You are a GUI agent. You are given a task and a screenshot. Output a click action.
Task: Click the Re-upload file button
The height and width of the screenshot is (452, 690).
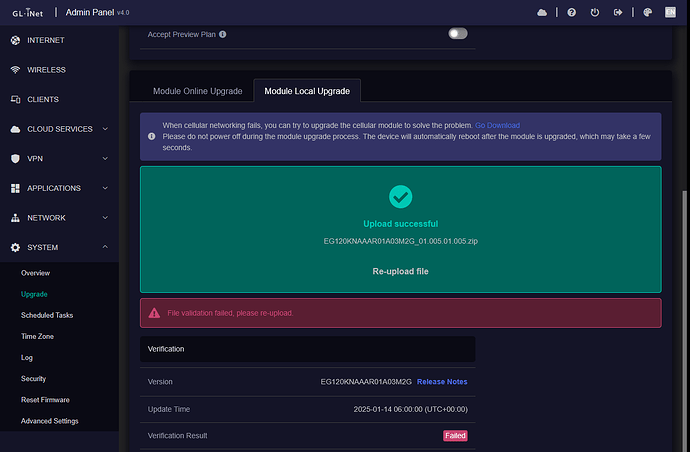click(400, 271)
